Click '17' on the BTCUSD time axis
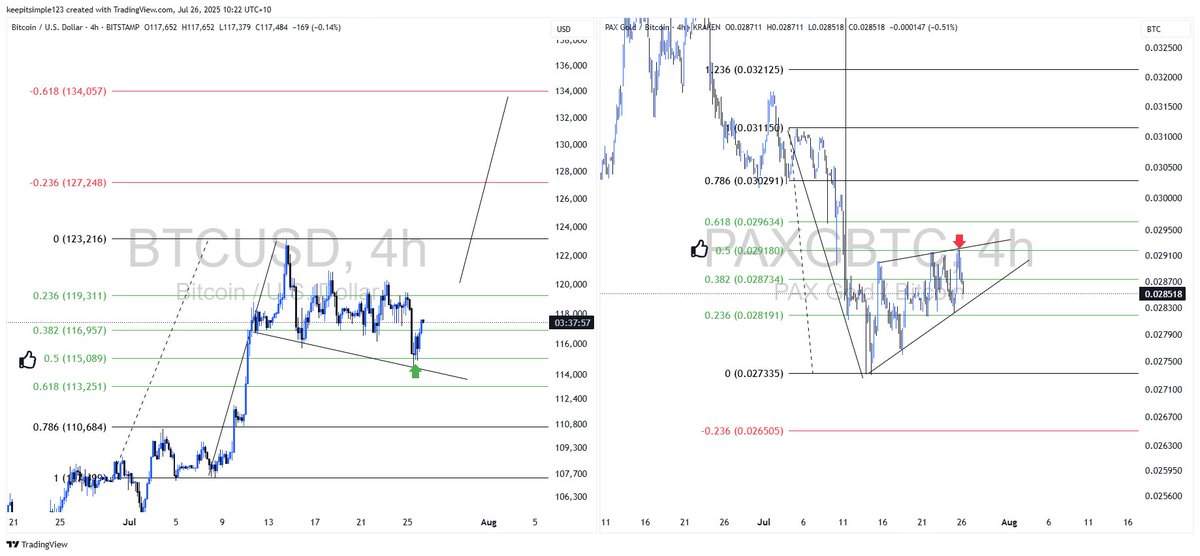This screenshot has width=1200, height=556. coord(313,522)
